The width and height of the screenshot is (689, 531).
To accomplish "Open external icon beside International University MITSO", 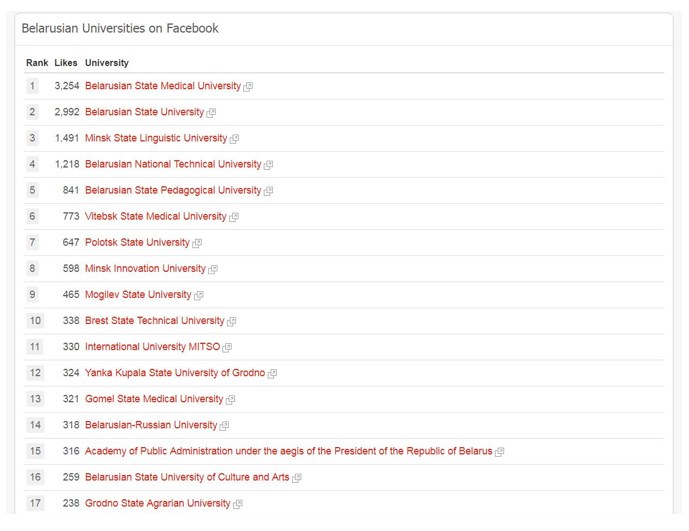I will (x=227, y=347).
